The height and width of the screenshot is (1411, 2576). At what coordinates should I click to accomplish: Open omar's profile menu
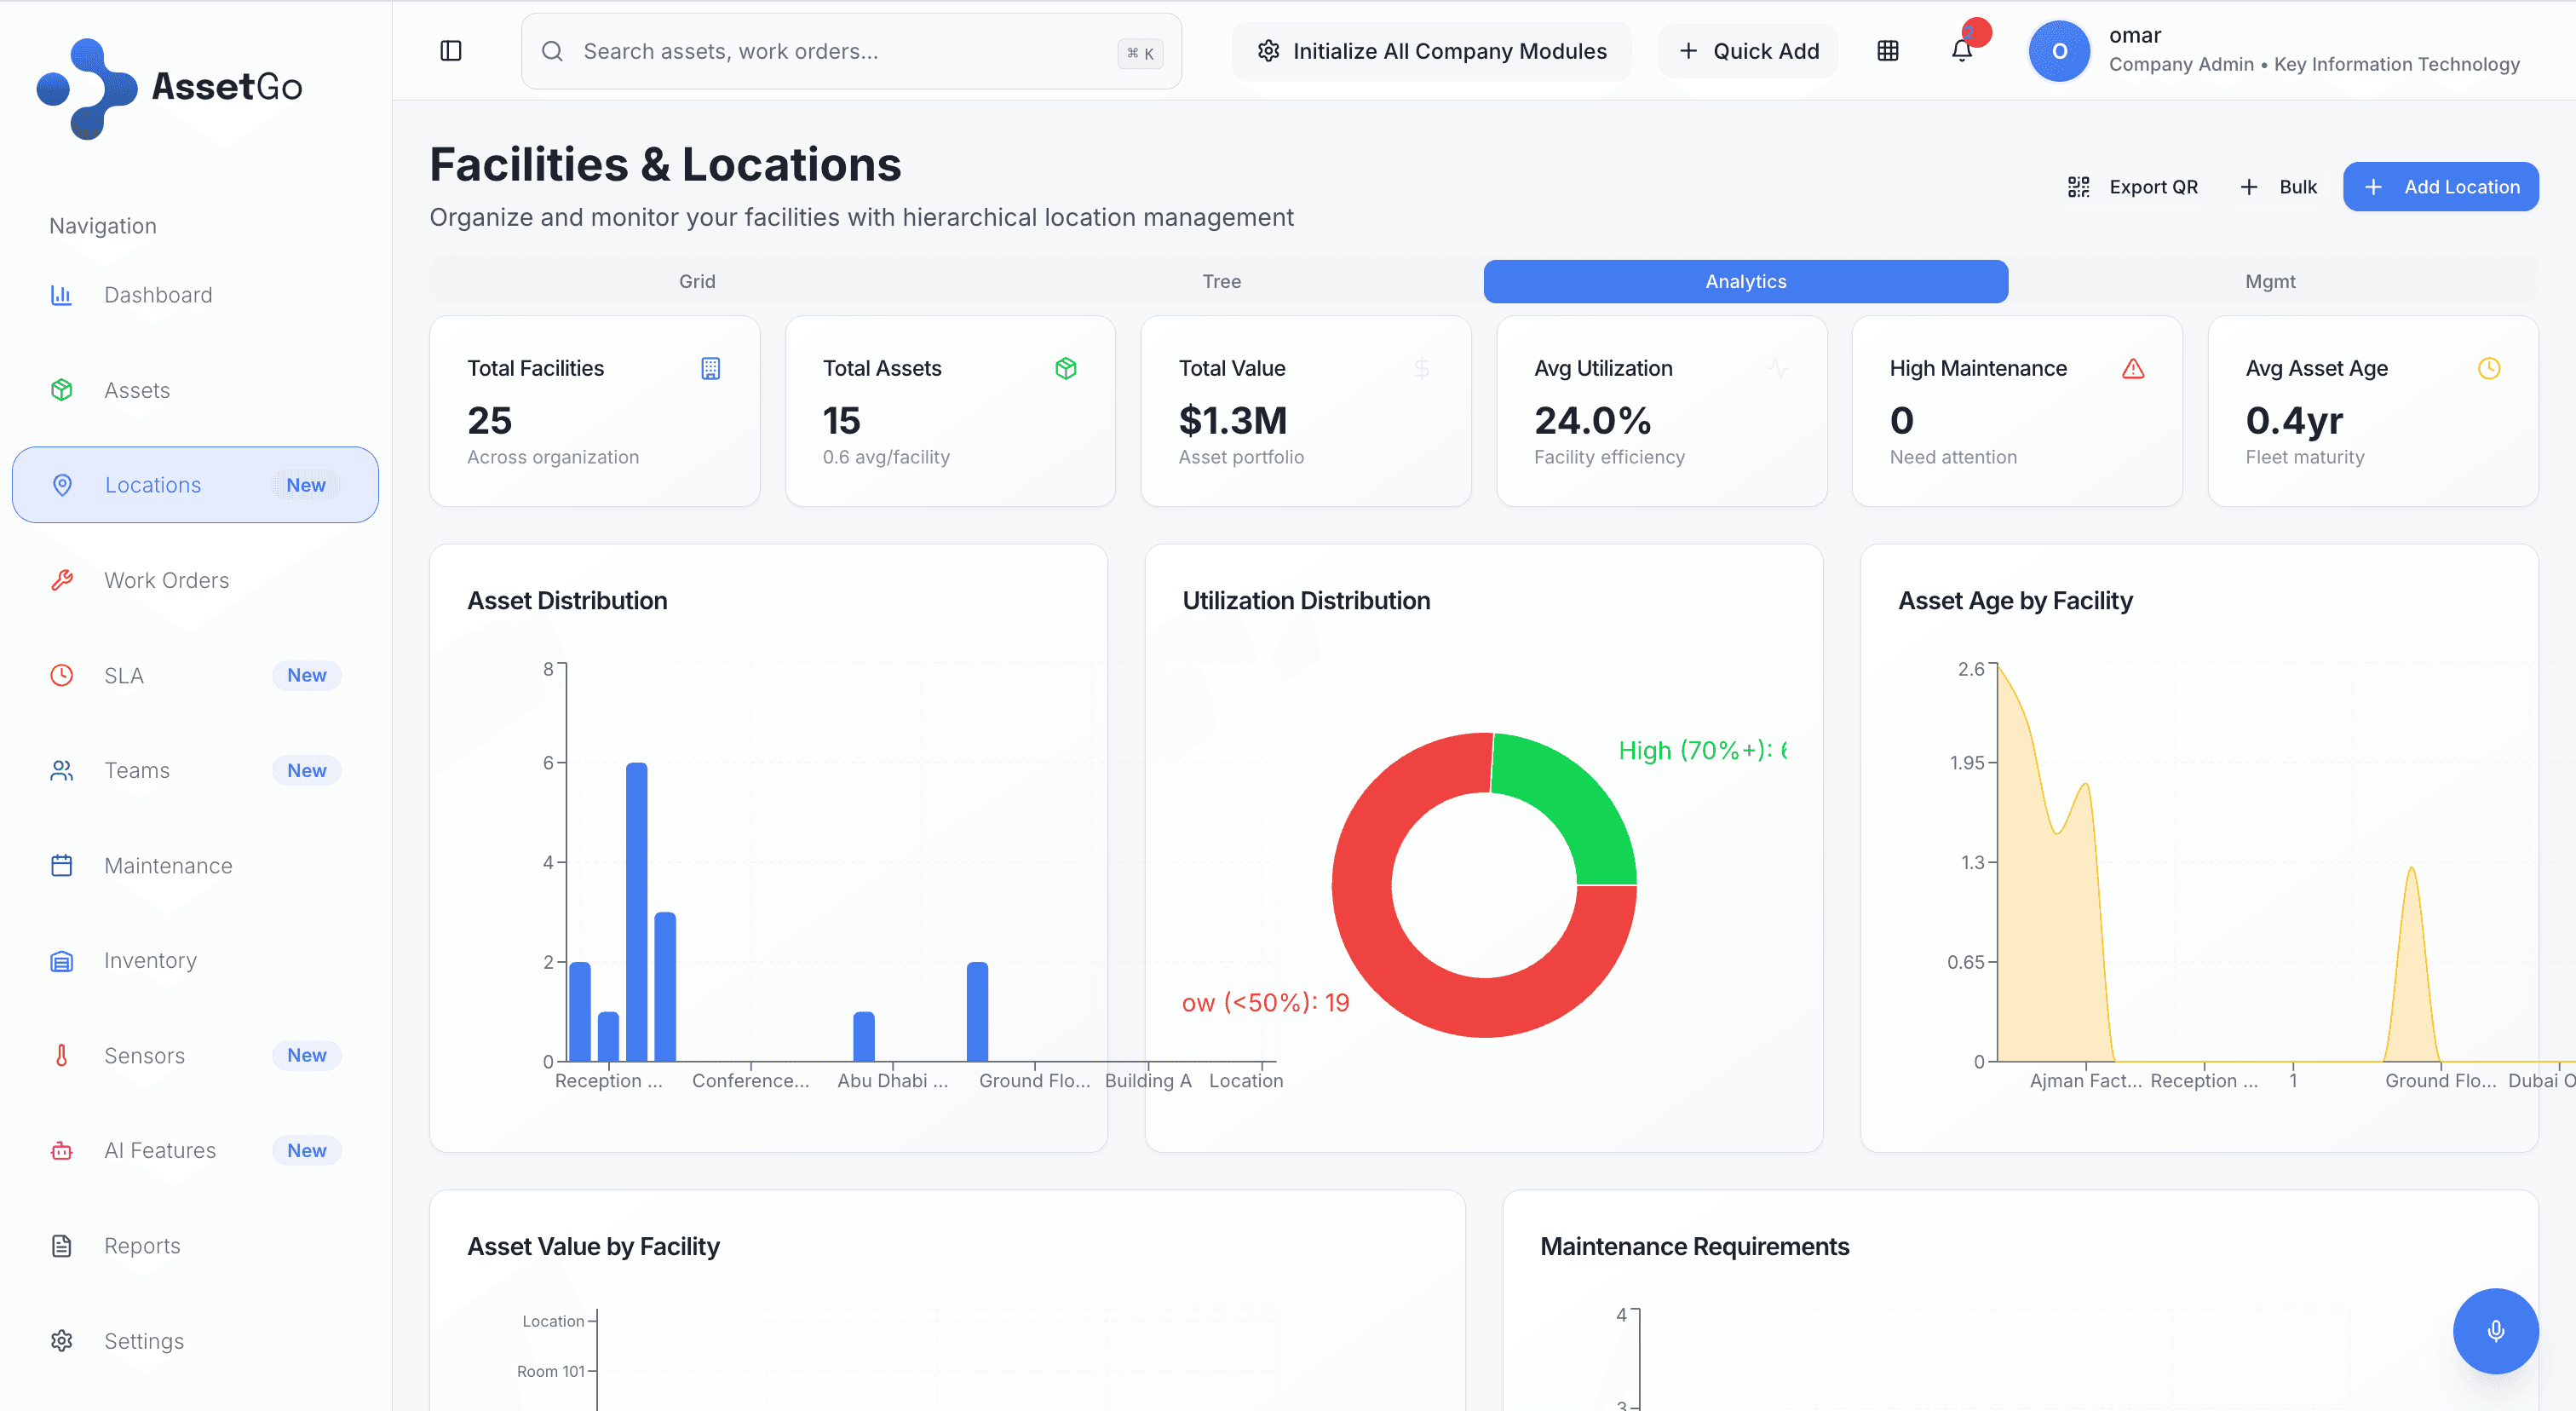point(2059,50)
